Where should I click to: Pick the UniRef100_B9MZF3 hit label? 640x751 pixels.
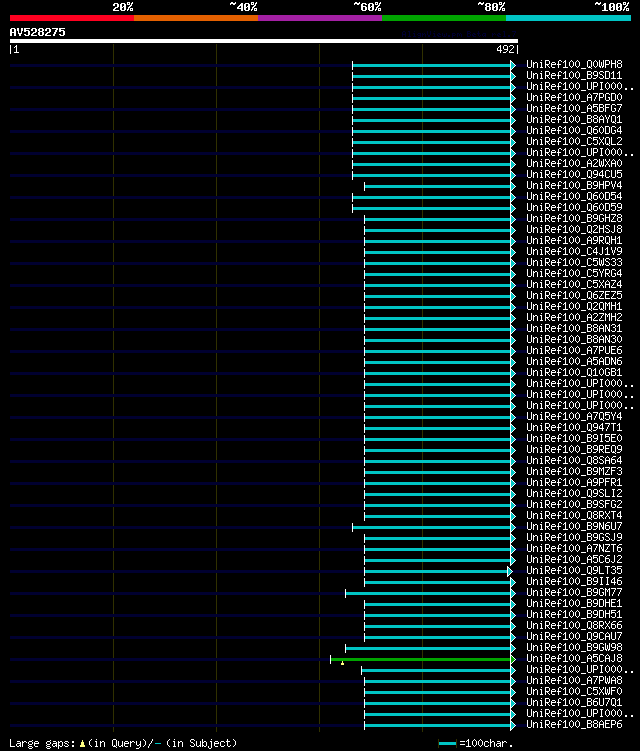[x=574, y=472]
